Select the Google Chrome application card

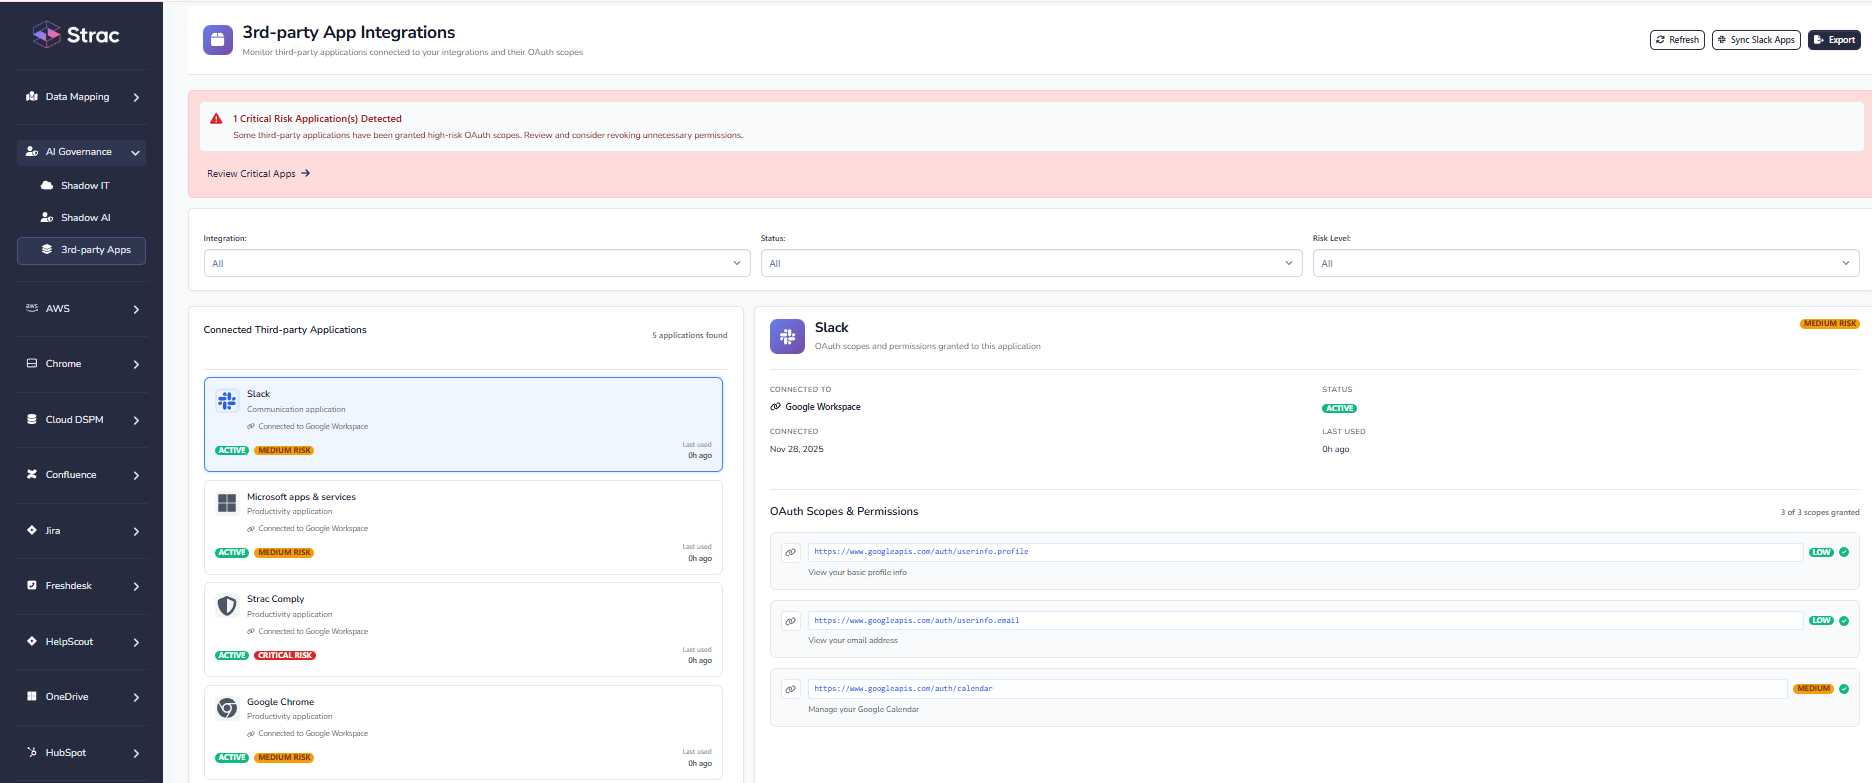click(463, 732)
